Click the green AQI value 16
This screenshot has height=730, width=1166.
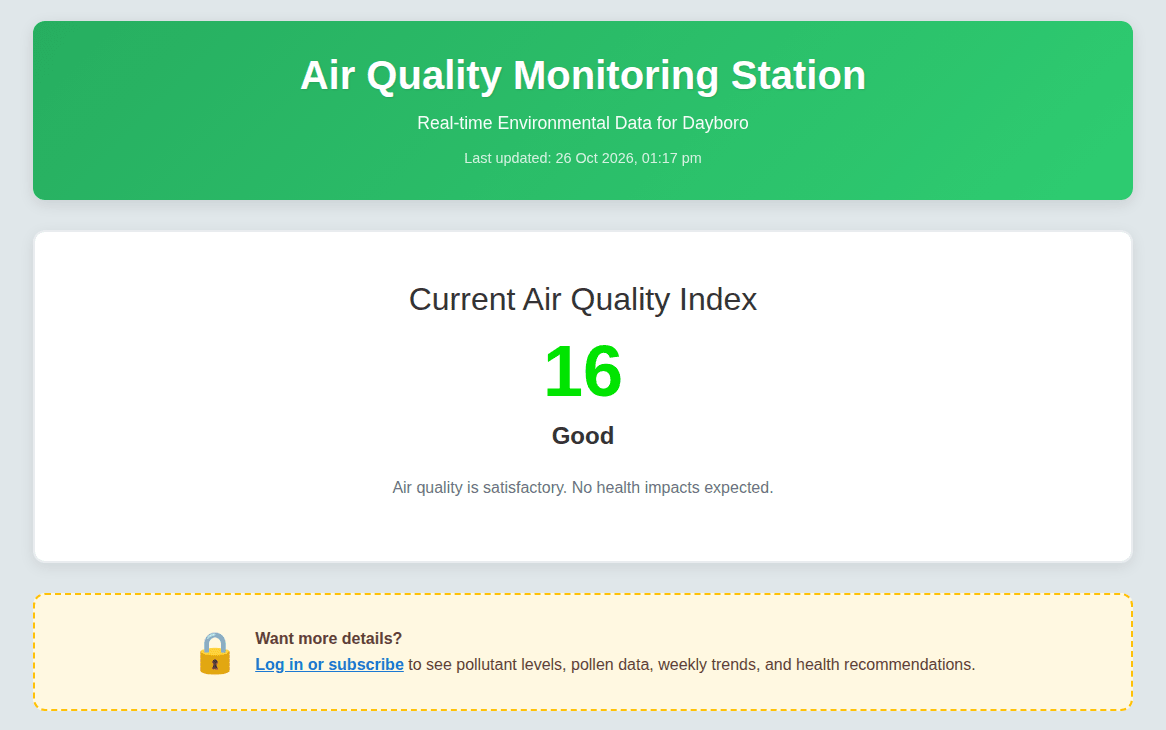point(583,371)
